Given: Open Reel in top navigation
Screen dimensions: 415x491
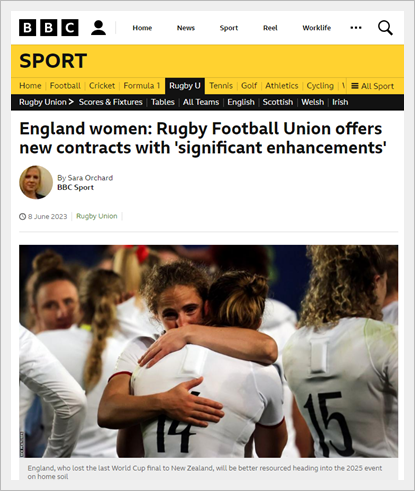Looking at the screenshot, I should click(x=270, y=28).
